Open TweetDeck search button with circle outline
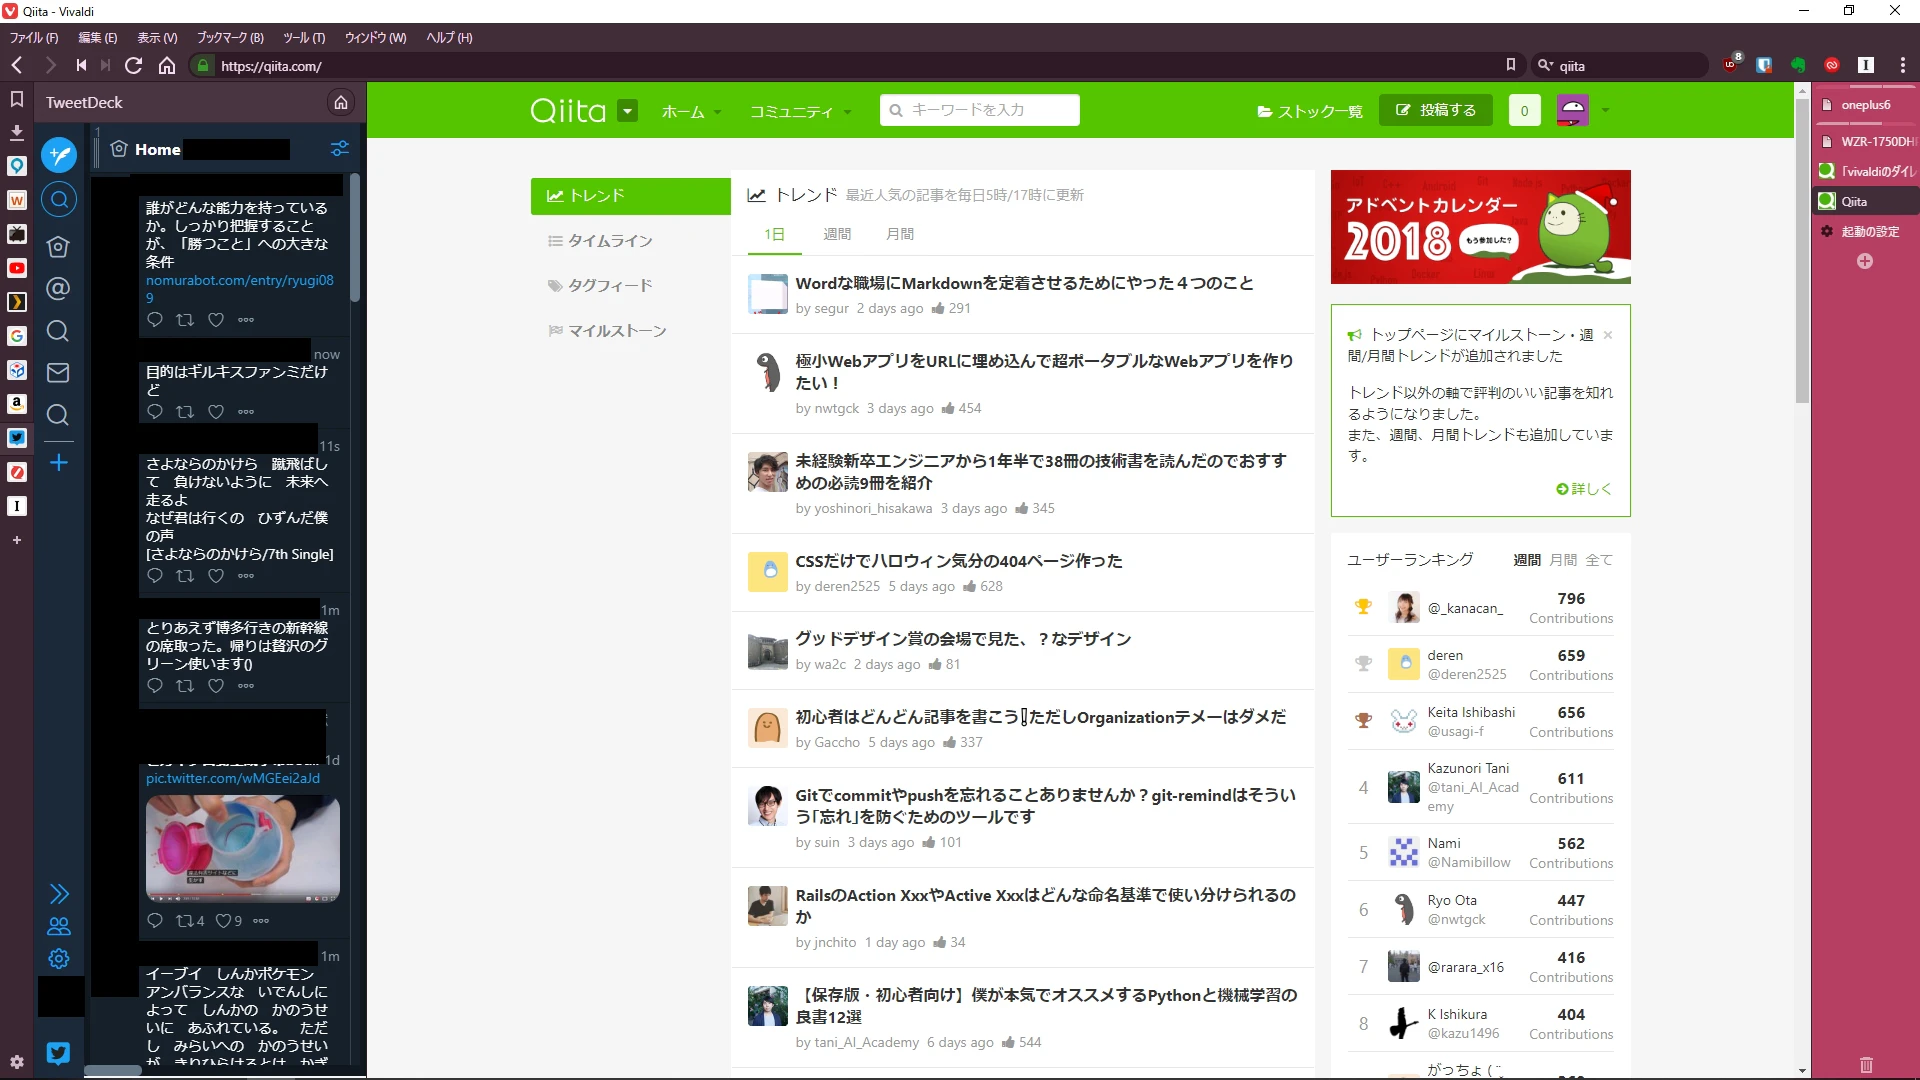1920x1080 pixels. (59, 200)
